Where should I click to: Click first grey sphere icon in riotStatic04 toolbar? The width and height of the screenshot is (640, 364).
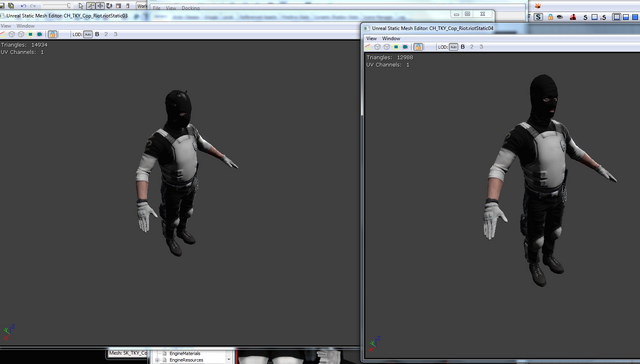(378, 47)
